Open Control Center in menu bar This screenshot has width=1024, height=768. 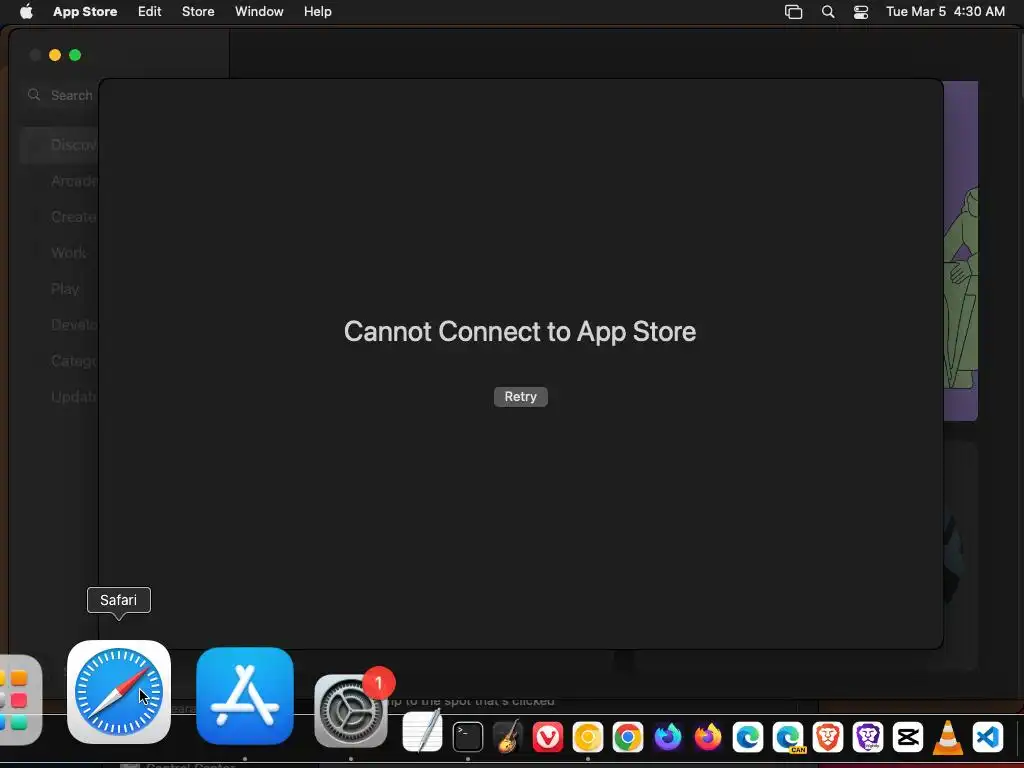861,12
